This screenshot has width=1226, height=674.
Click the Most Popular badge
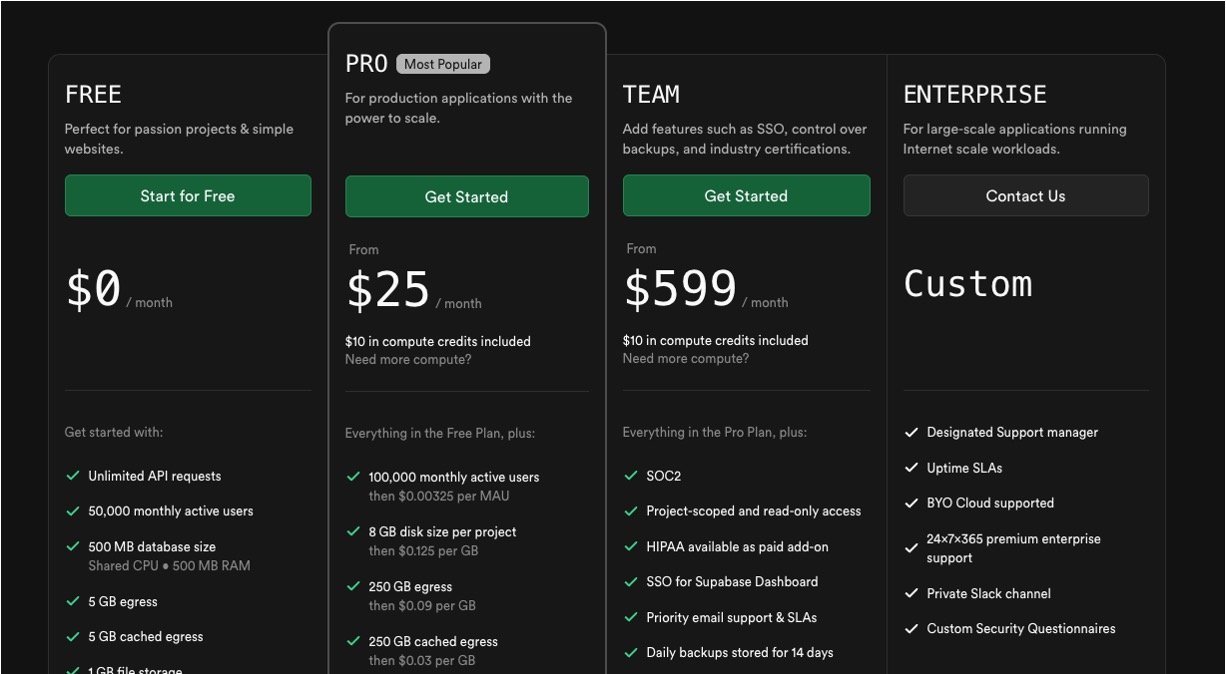pyautogui.click(x=443, y=64)
